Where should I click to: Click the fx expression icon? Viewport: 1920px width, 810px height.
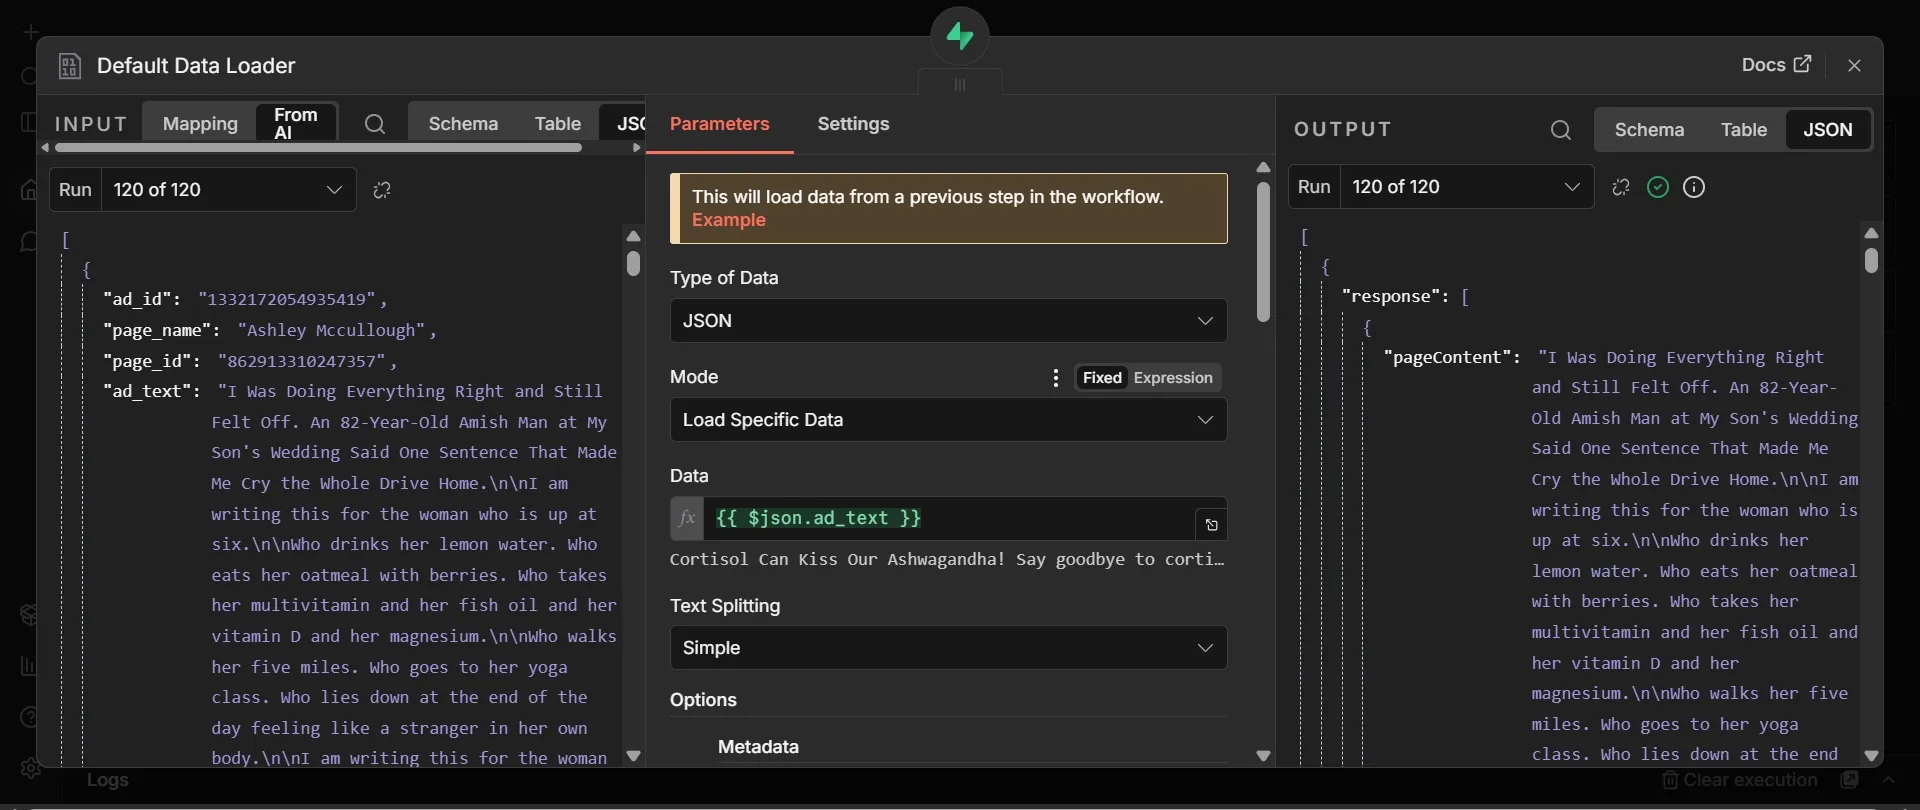(x=687, y=518)
